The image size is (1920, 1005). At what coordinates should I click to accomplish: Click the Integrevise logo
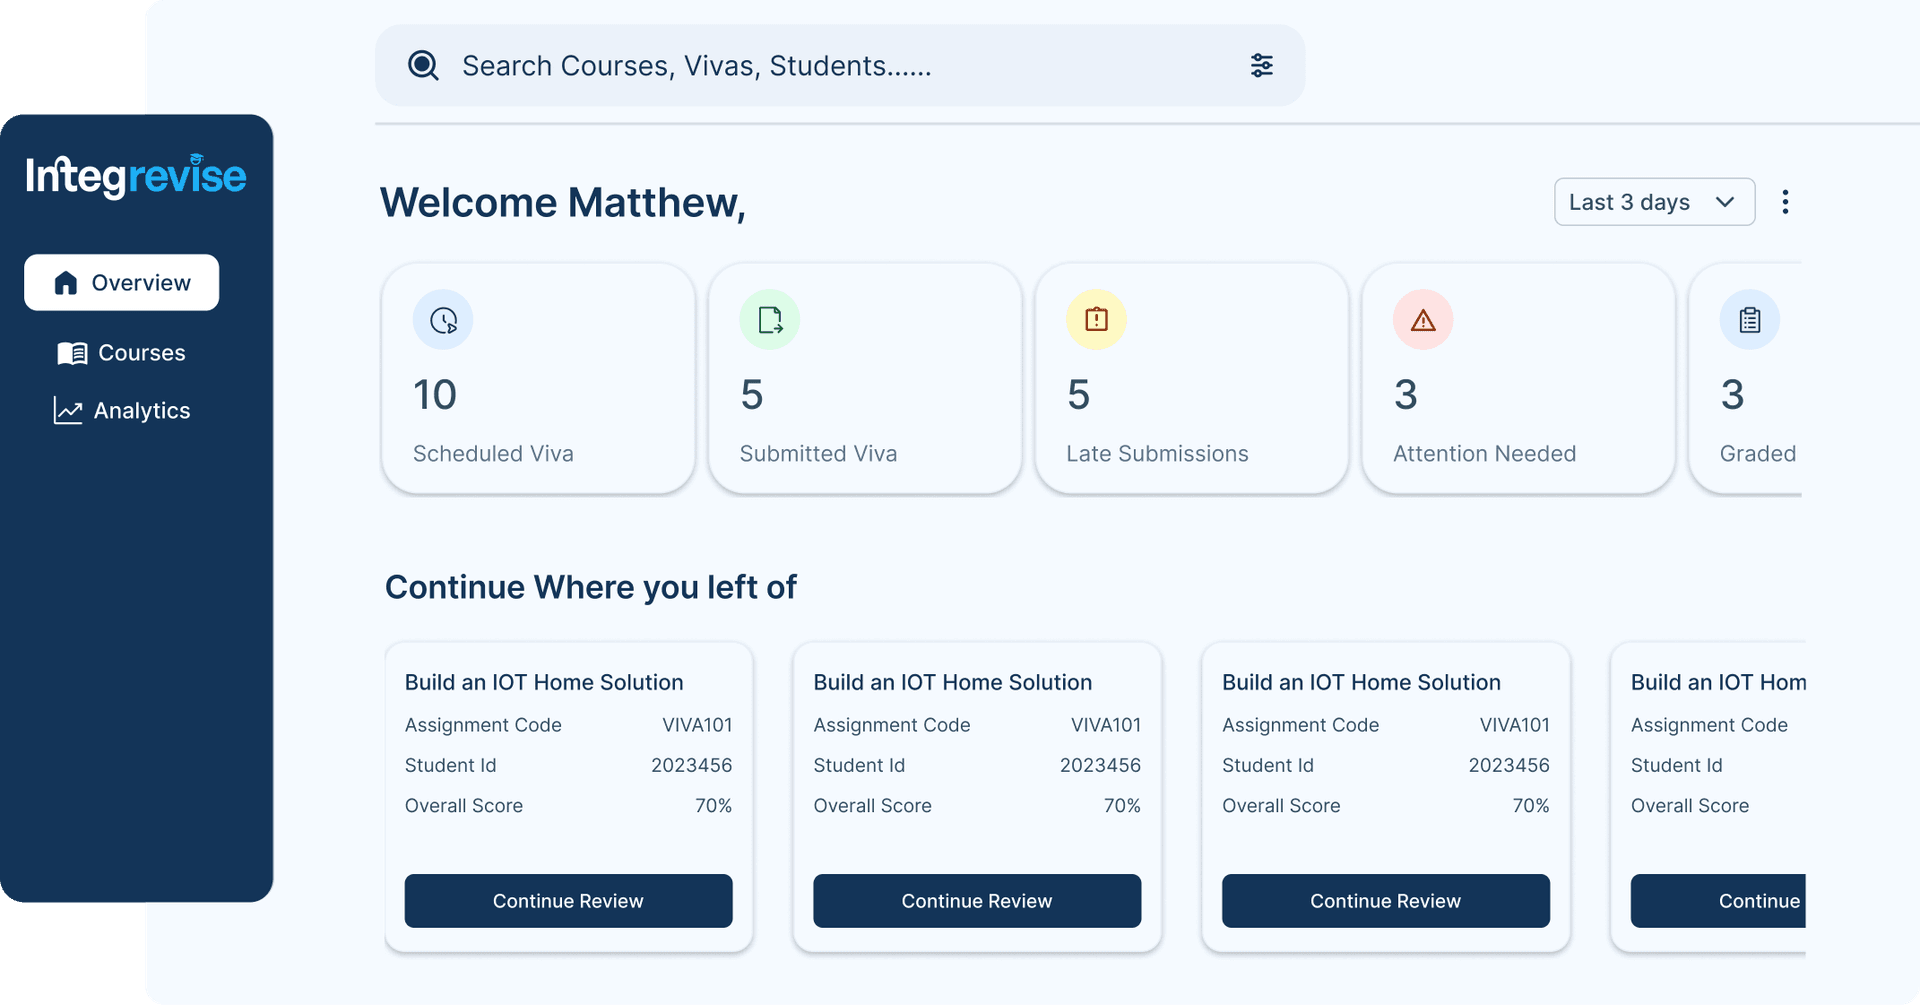click(136, 176)
